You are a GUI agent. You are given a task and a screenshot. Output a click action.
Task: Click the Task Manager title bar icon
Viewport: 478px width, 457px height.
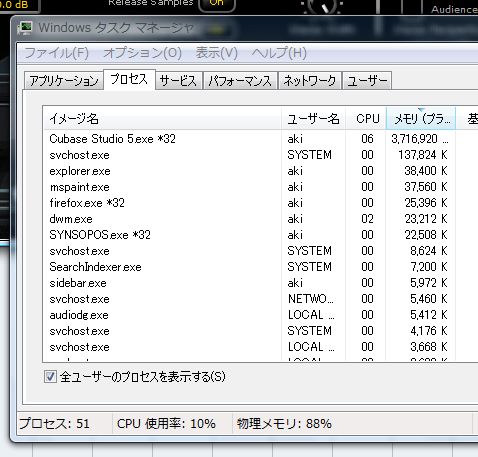25,28
